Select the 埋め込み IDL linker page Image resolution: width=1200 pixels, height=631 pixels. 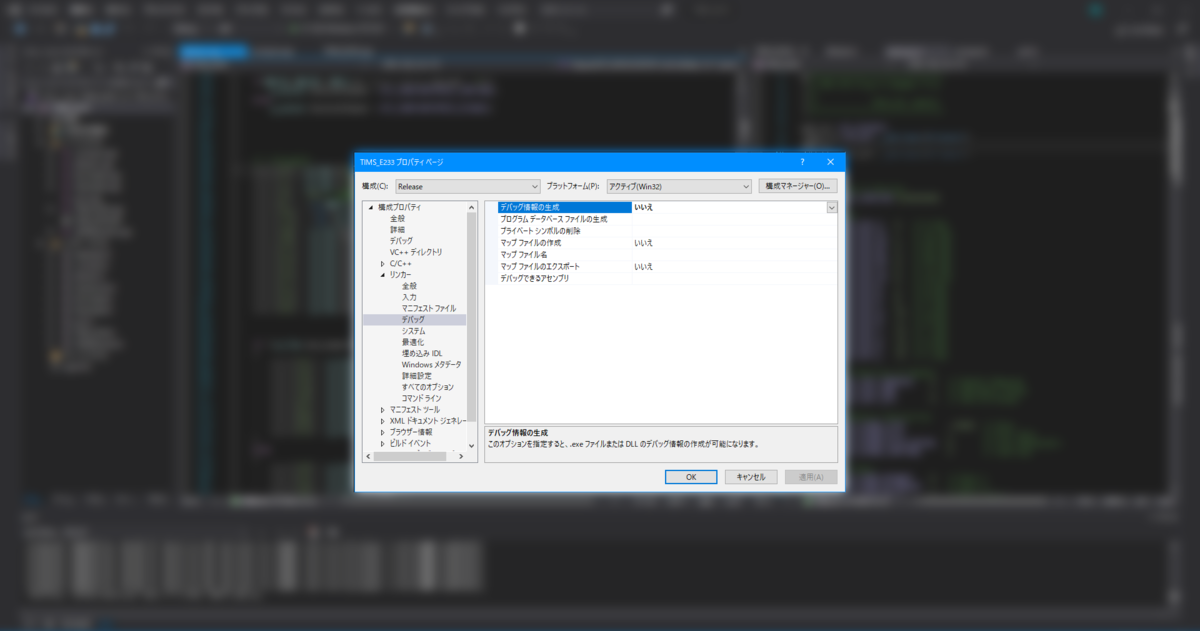click(x=422, y=353)
